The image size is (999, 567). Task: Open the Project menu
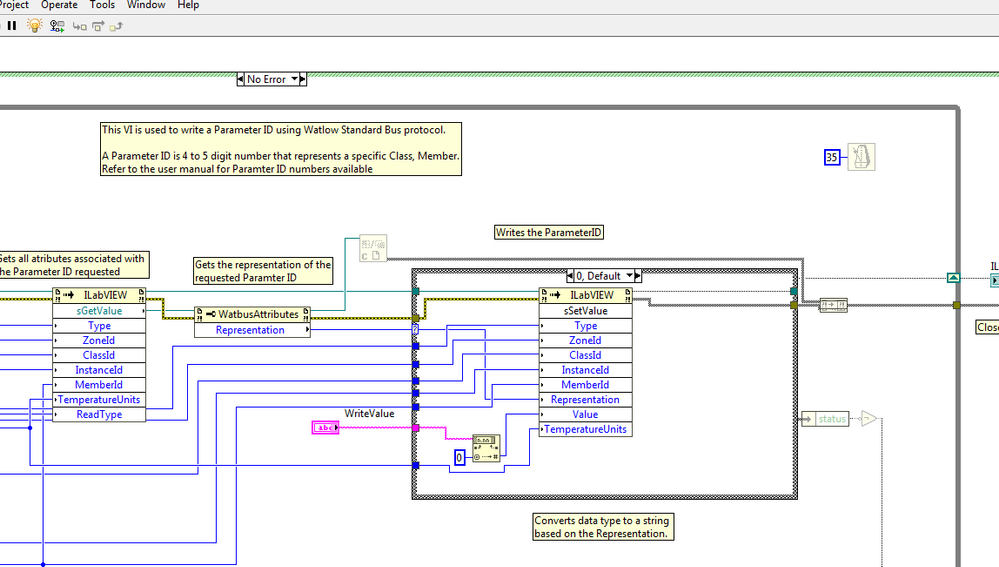14,5
